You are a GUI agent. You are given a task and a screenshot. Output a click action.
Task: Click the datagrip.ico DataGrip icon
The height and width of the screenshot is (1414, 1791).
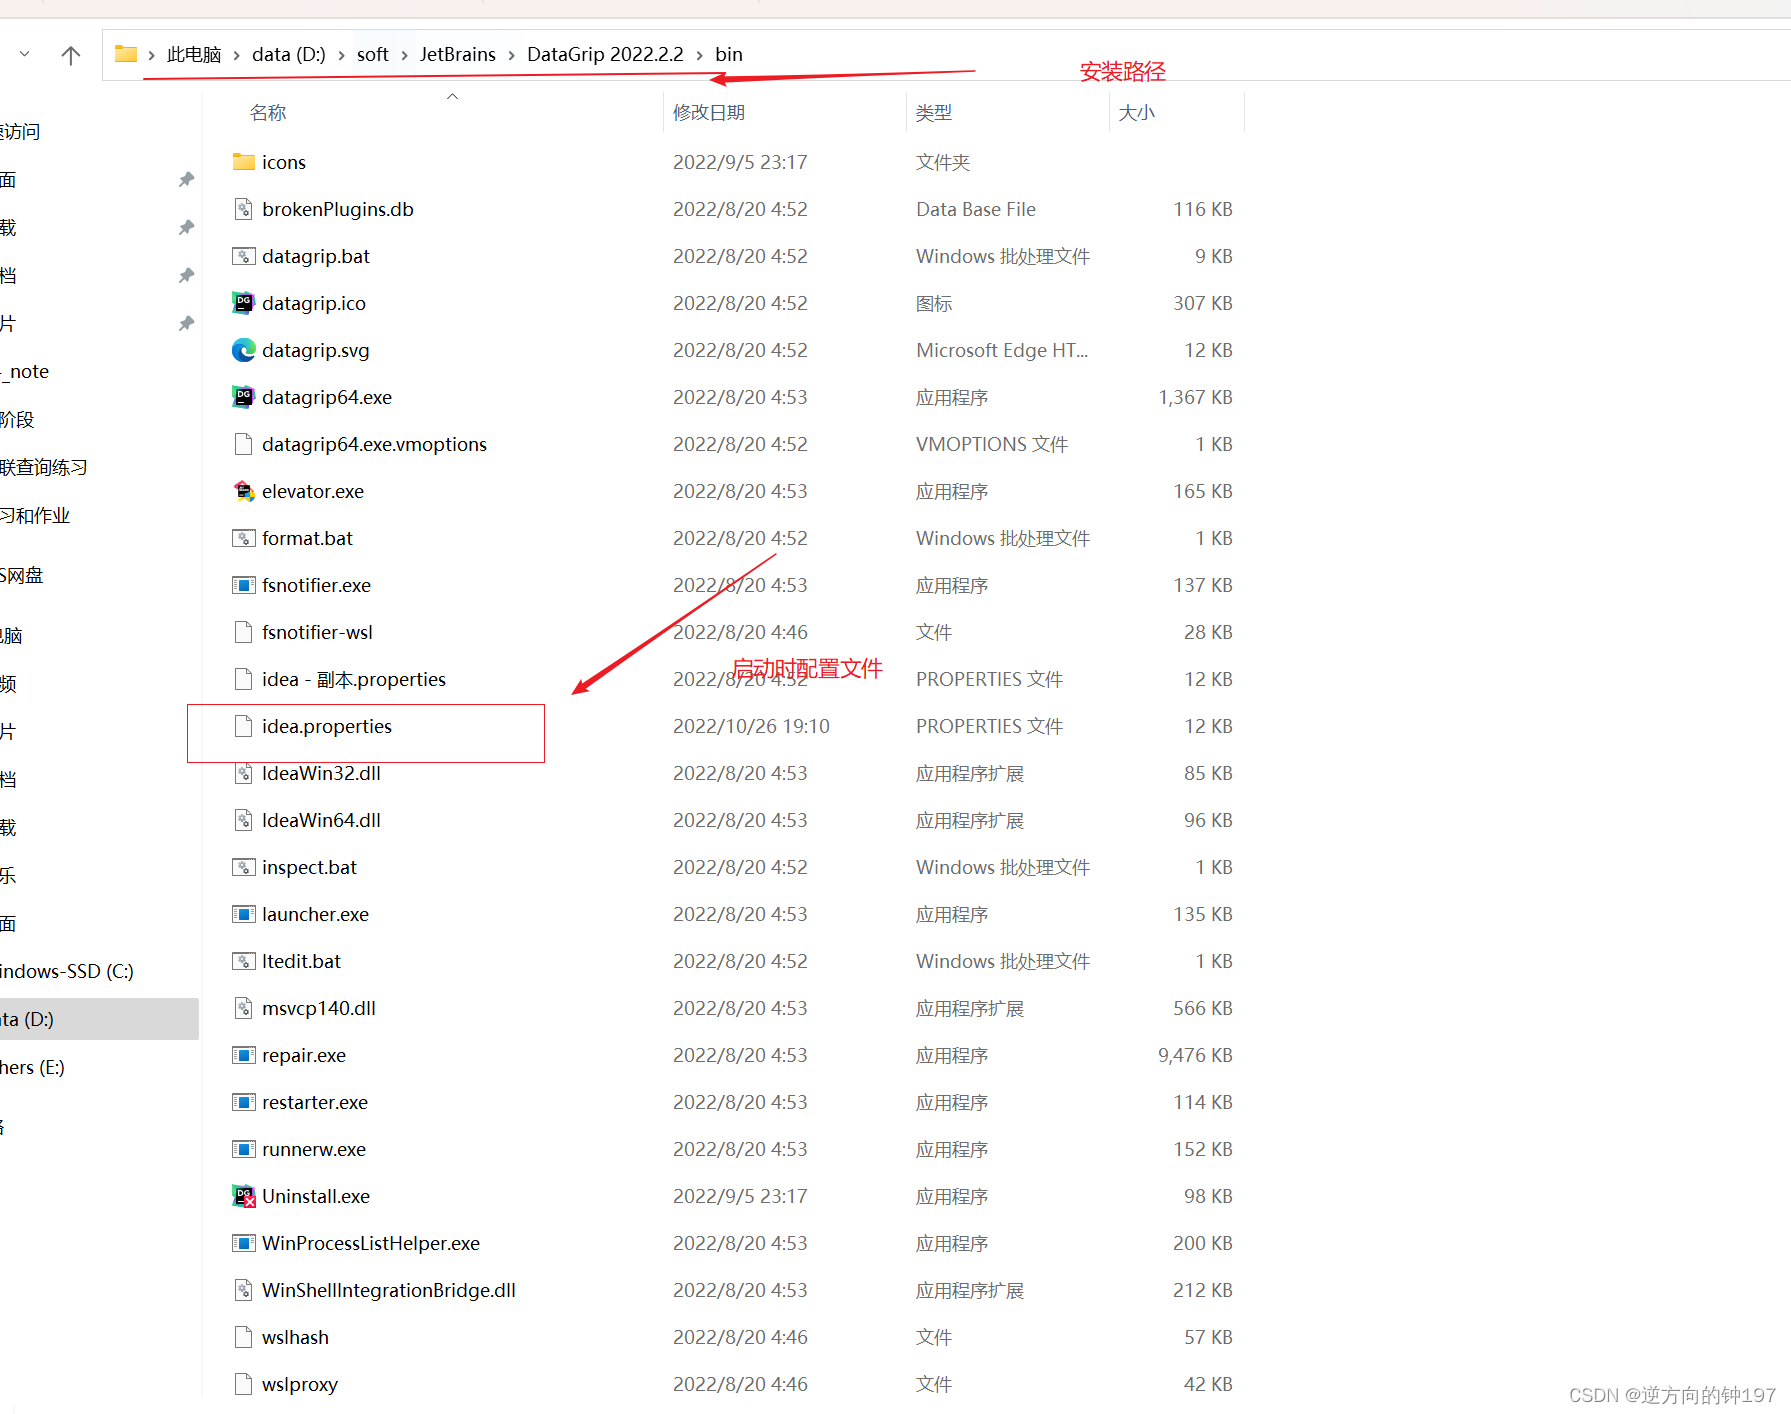(x=243, y=303)
